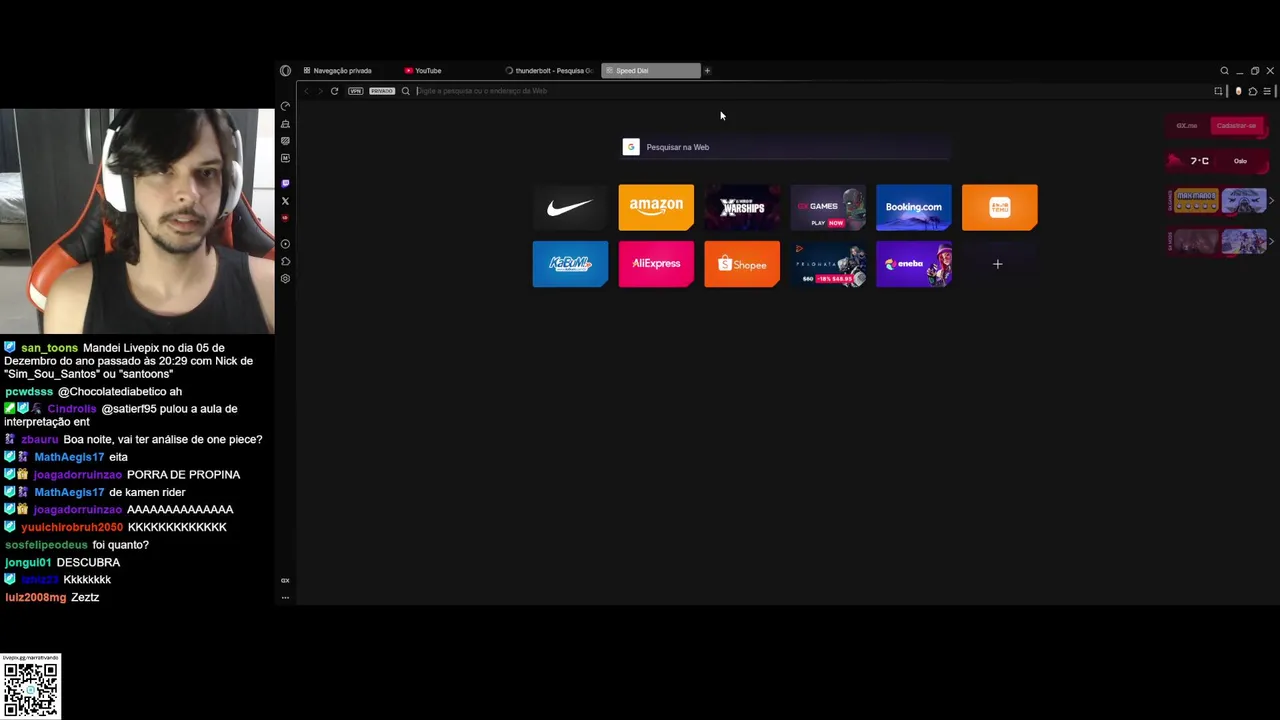Click chat username sosfelipeodeus

(46, 545)
